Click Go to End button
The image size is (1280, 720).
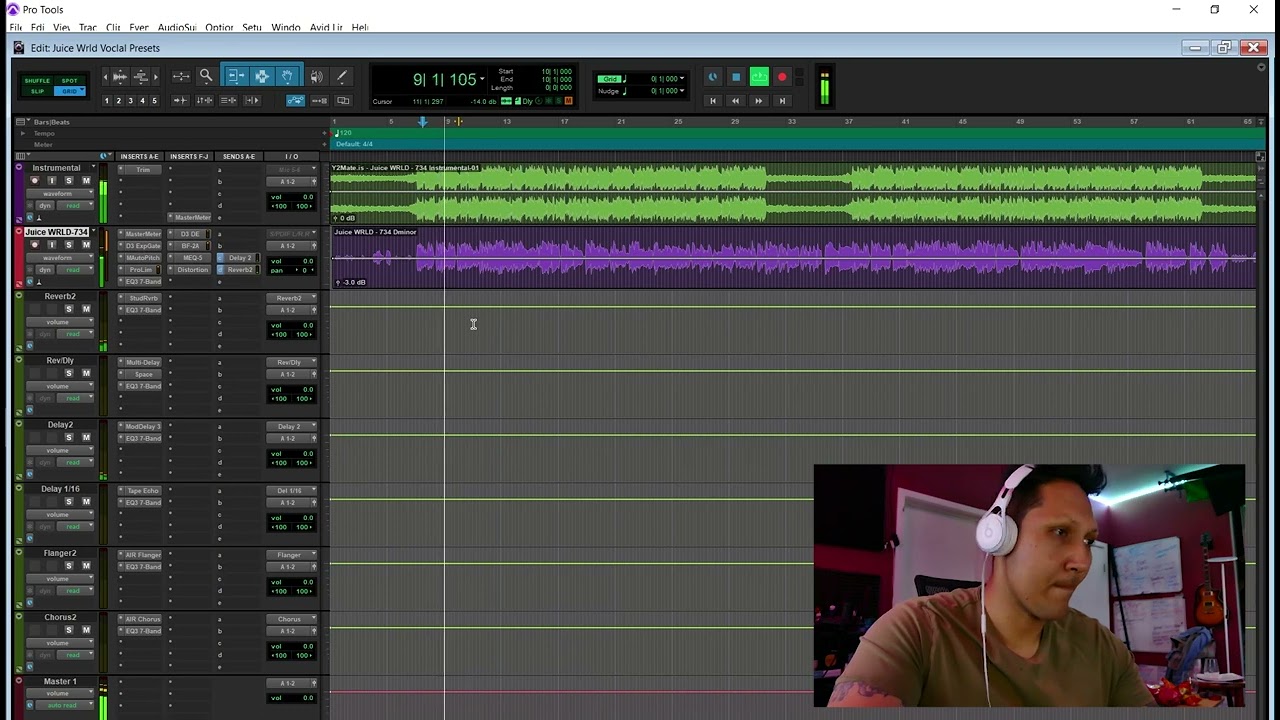[782, 100]
